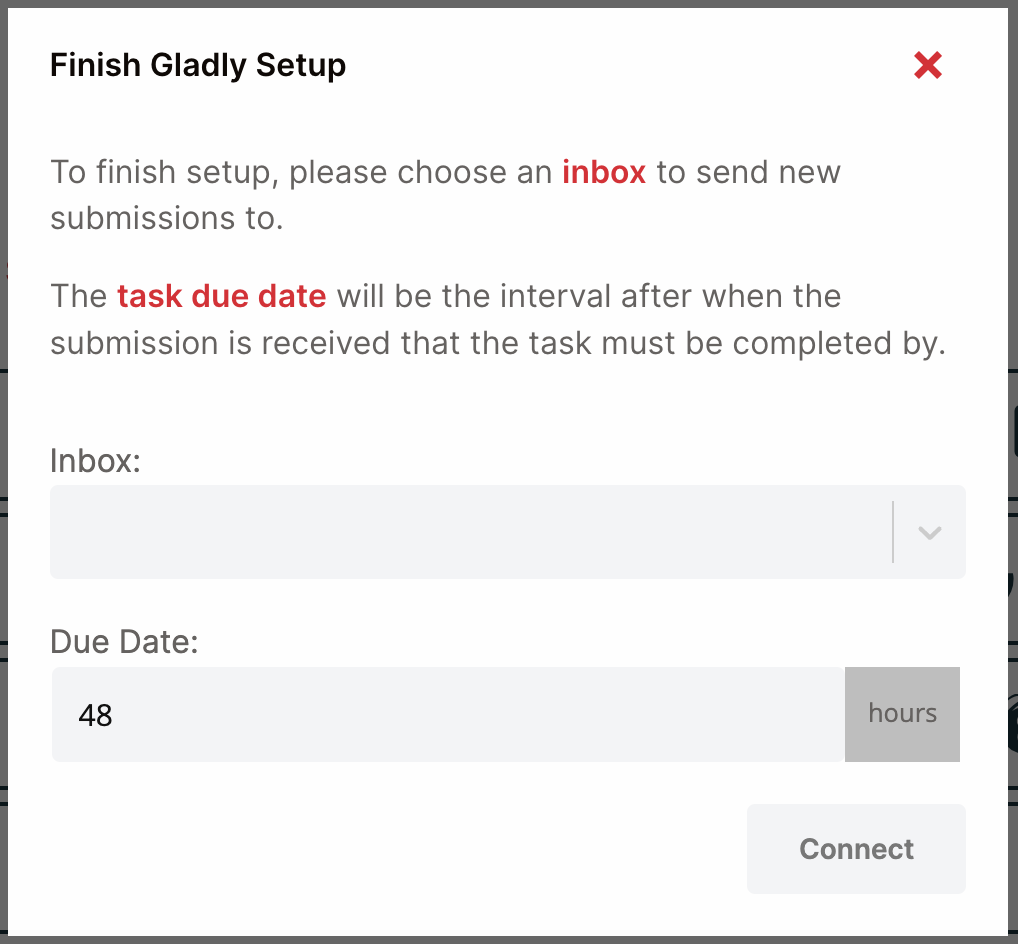Click the Inbox field label
This screenshot has width=1018, height=944.
(95, 461)
